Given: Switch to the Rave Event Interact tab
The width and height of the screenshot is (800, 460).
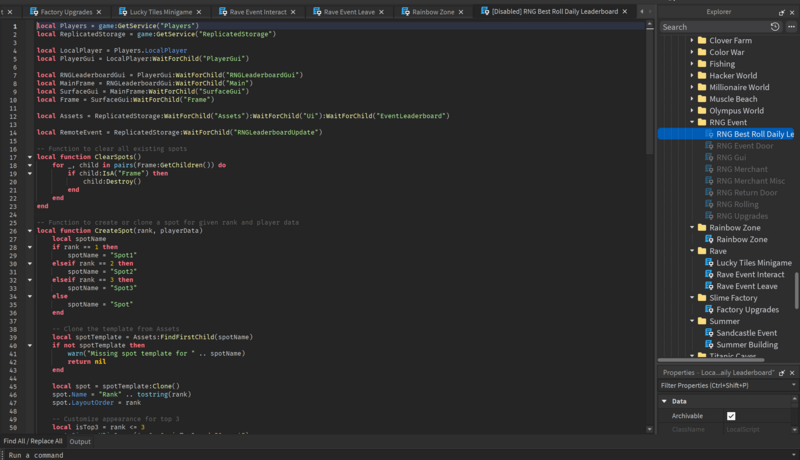Looking at the screenshot, I should click(255, 11).
